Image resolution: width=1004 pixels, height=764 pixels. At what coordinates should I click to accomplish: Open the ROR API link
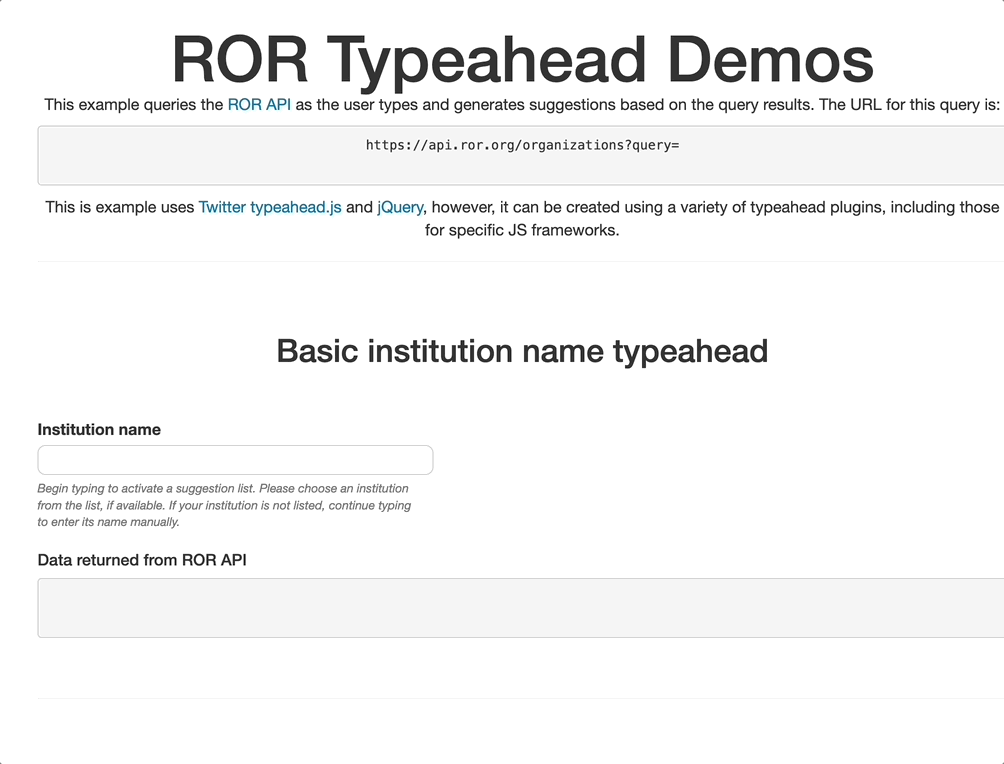[x=259, y=105]
